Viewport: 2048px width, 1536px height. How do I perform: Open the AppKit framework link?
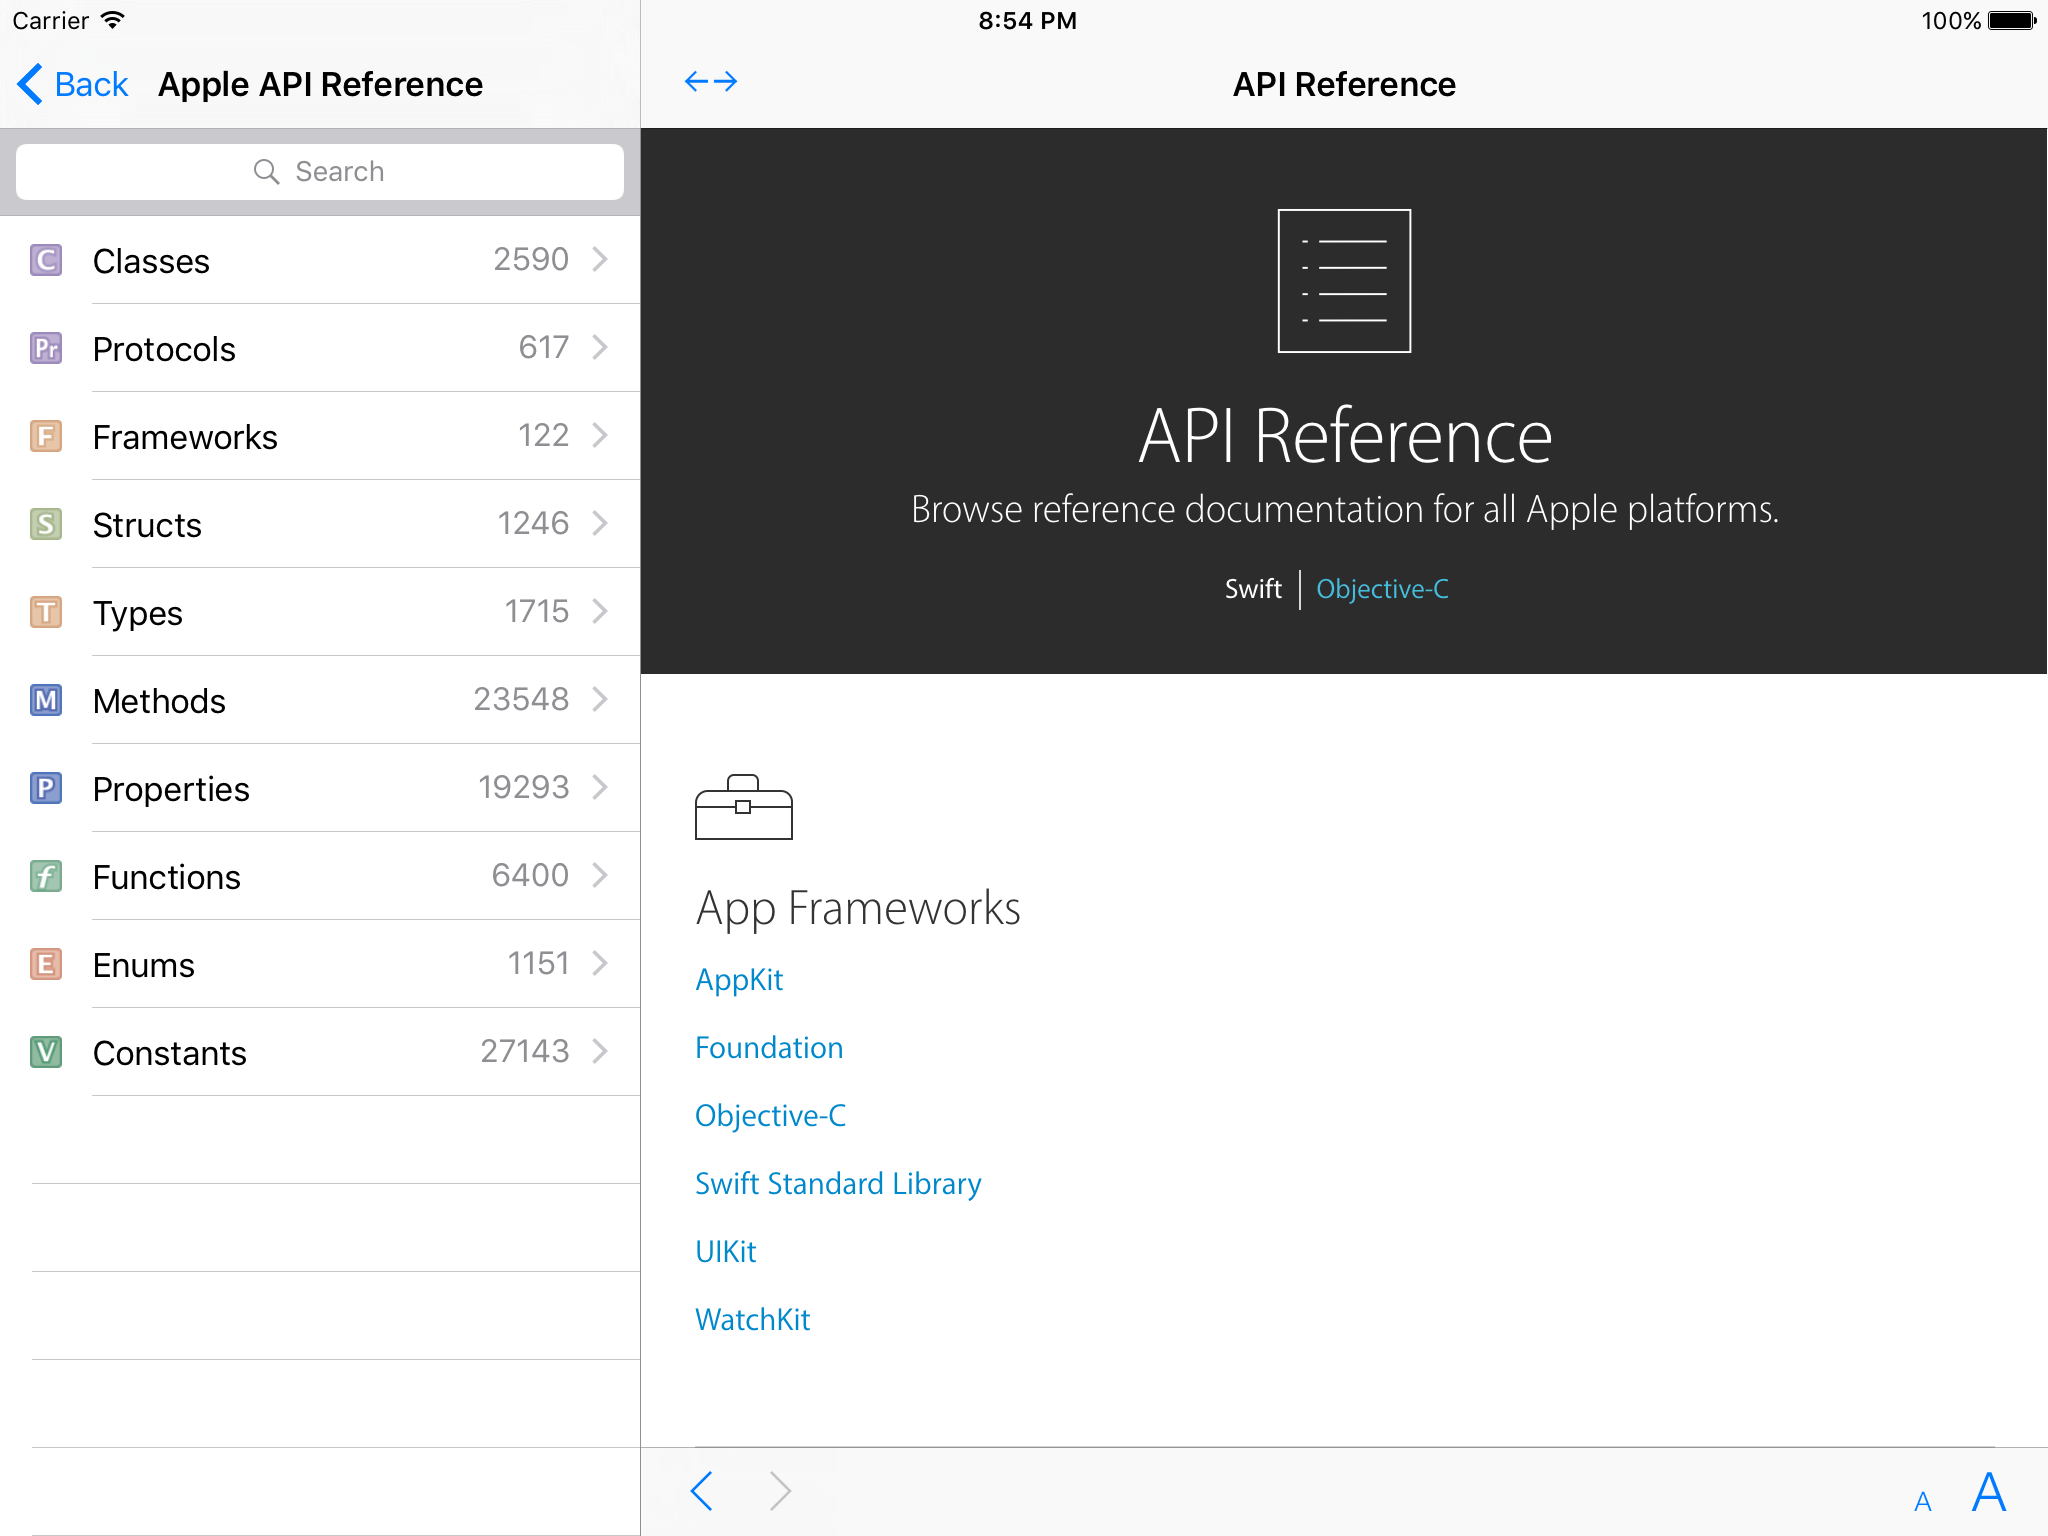[739, 979]
